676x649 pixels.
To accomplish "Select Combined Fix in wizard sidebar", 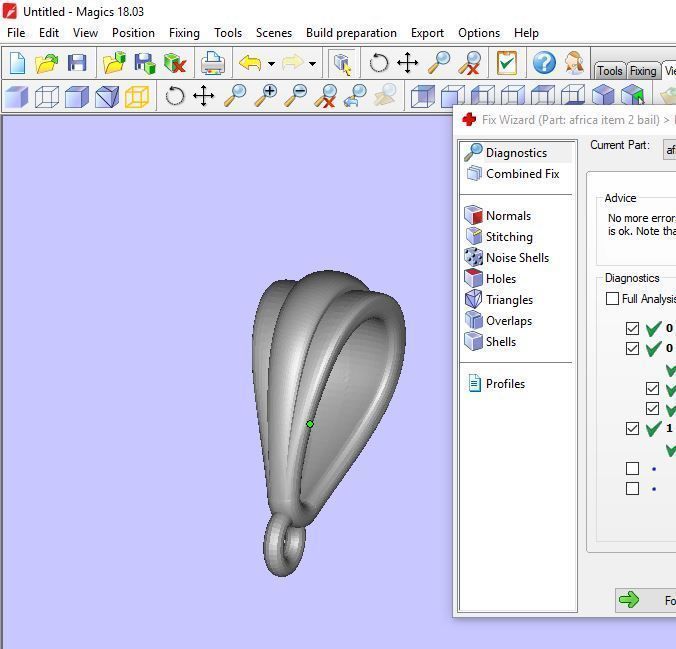I will (x=512, y=173).
